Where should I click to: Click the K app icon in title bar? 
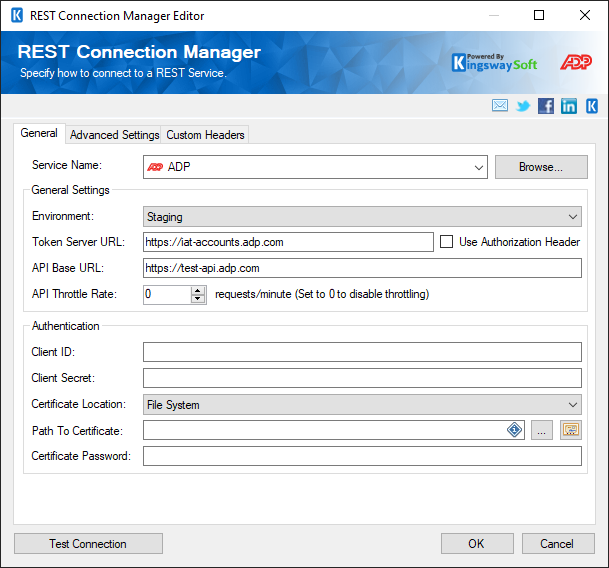[17, 16]
